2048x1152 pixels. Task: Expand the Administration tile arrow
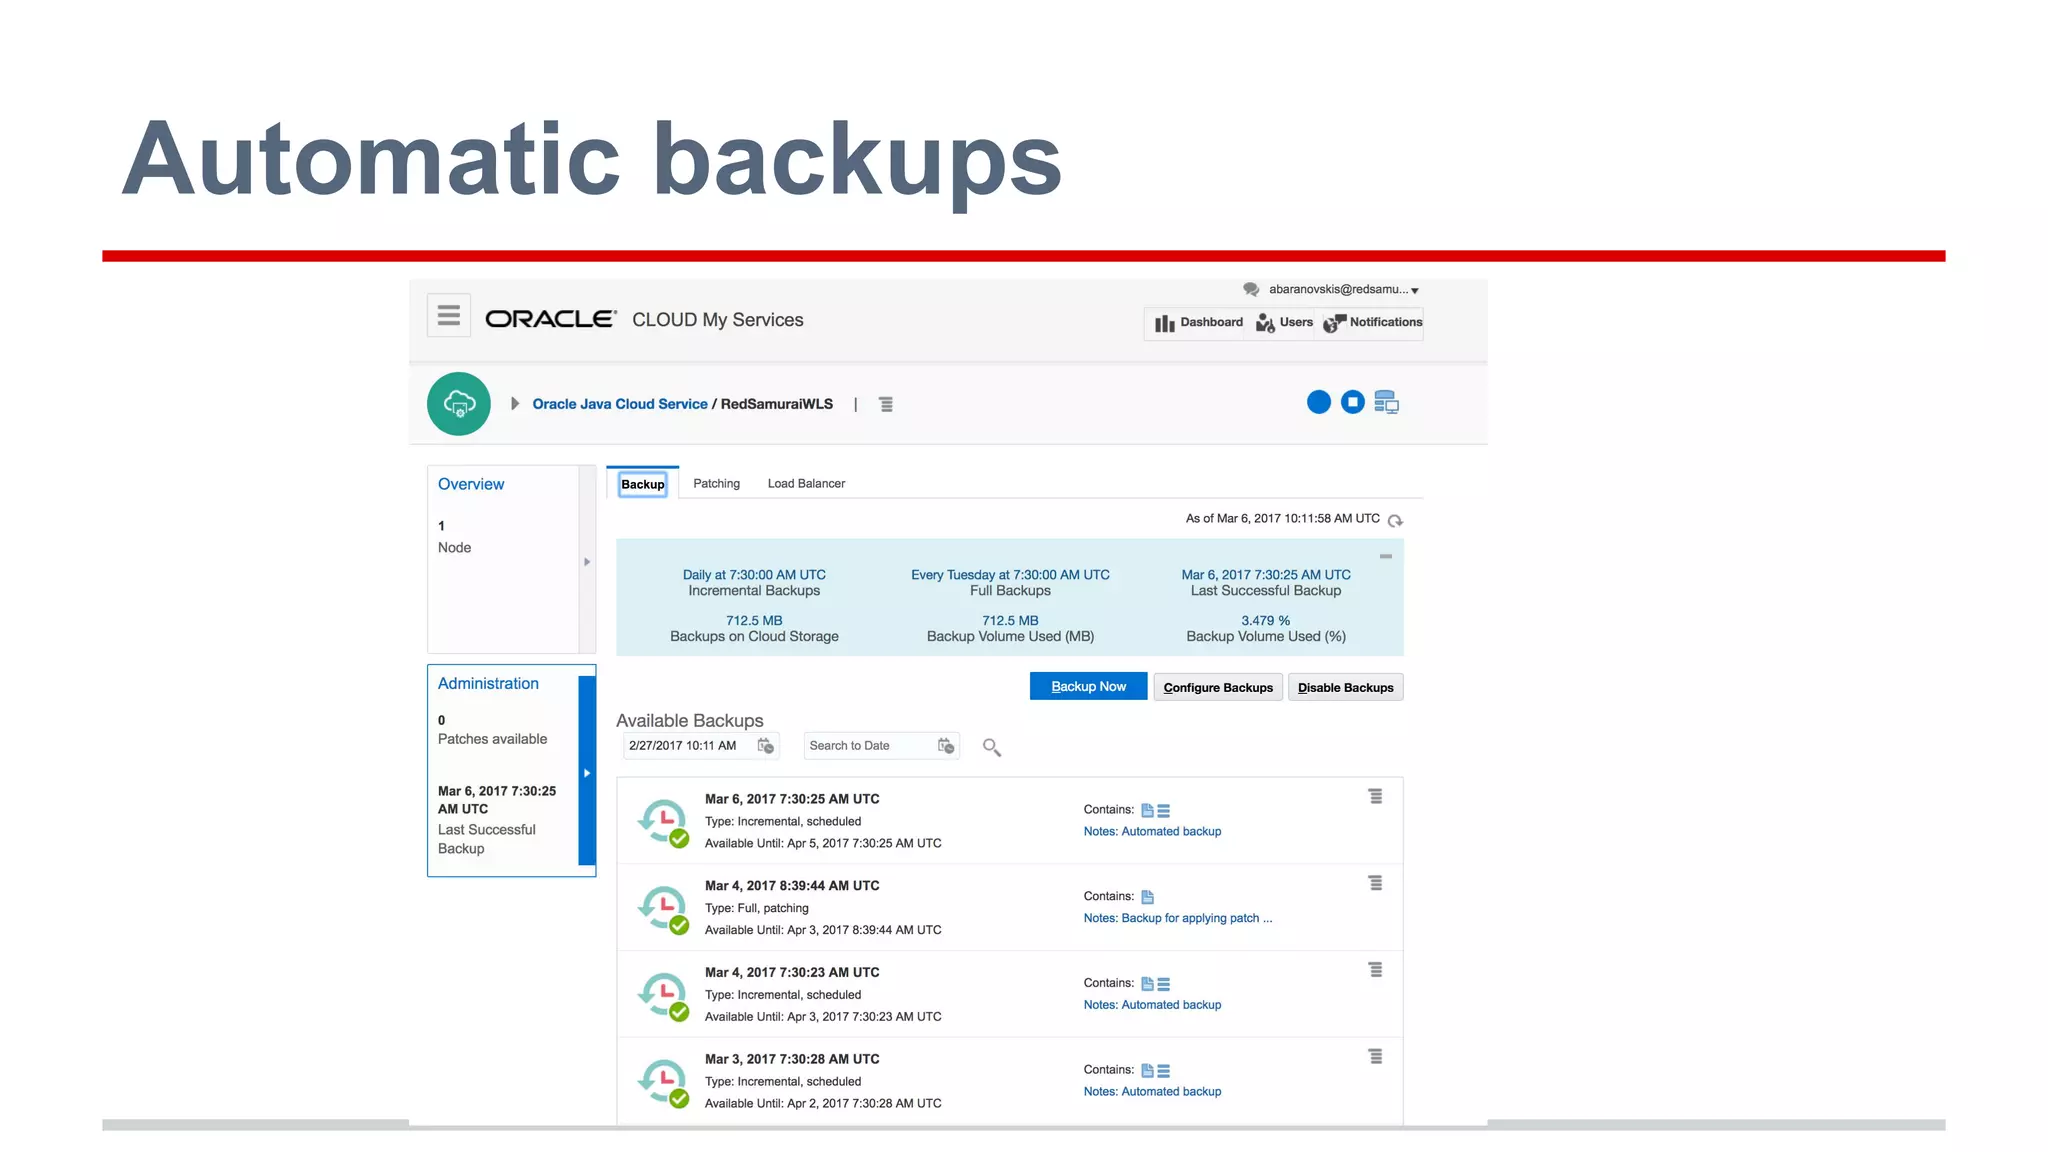tap(587, 772)
